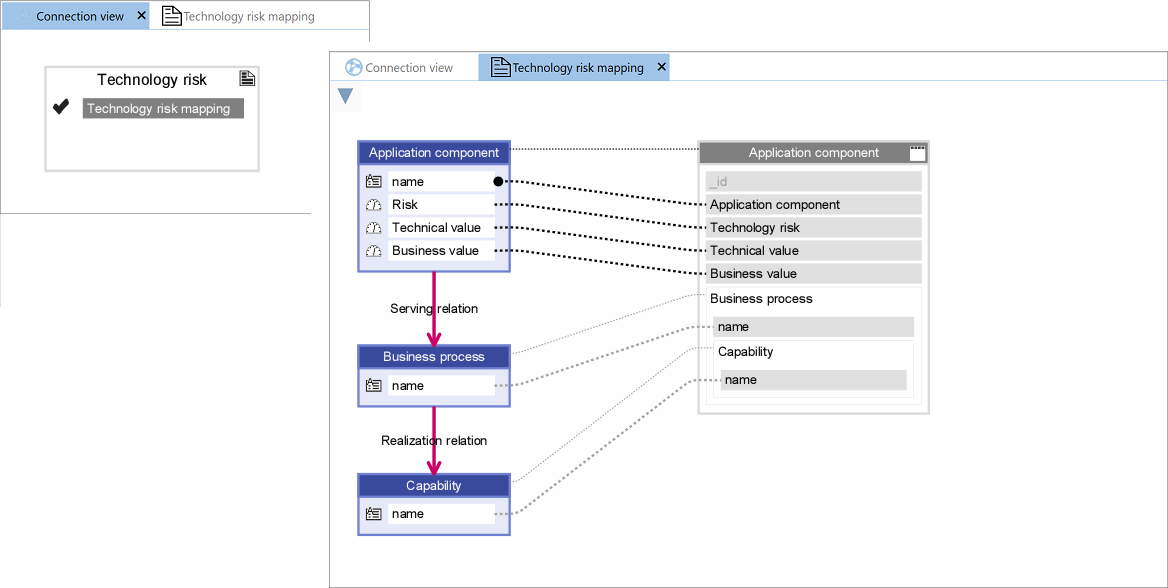Select the Serving relation label
The width and height of the screenshot is (1168, 588).
click(434, 309)
